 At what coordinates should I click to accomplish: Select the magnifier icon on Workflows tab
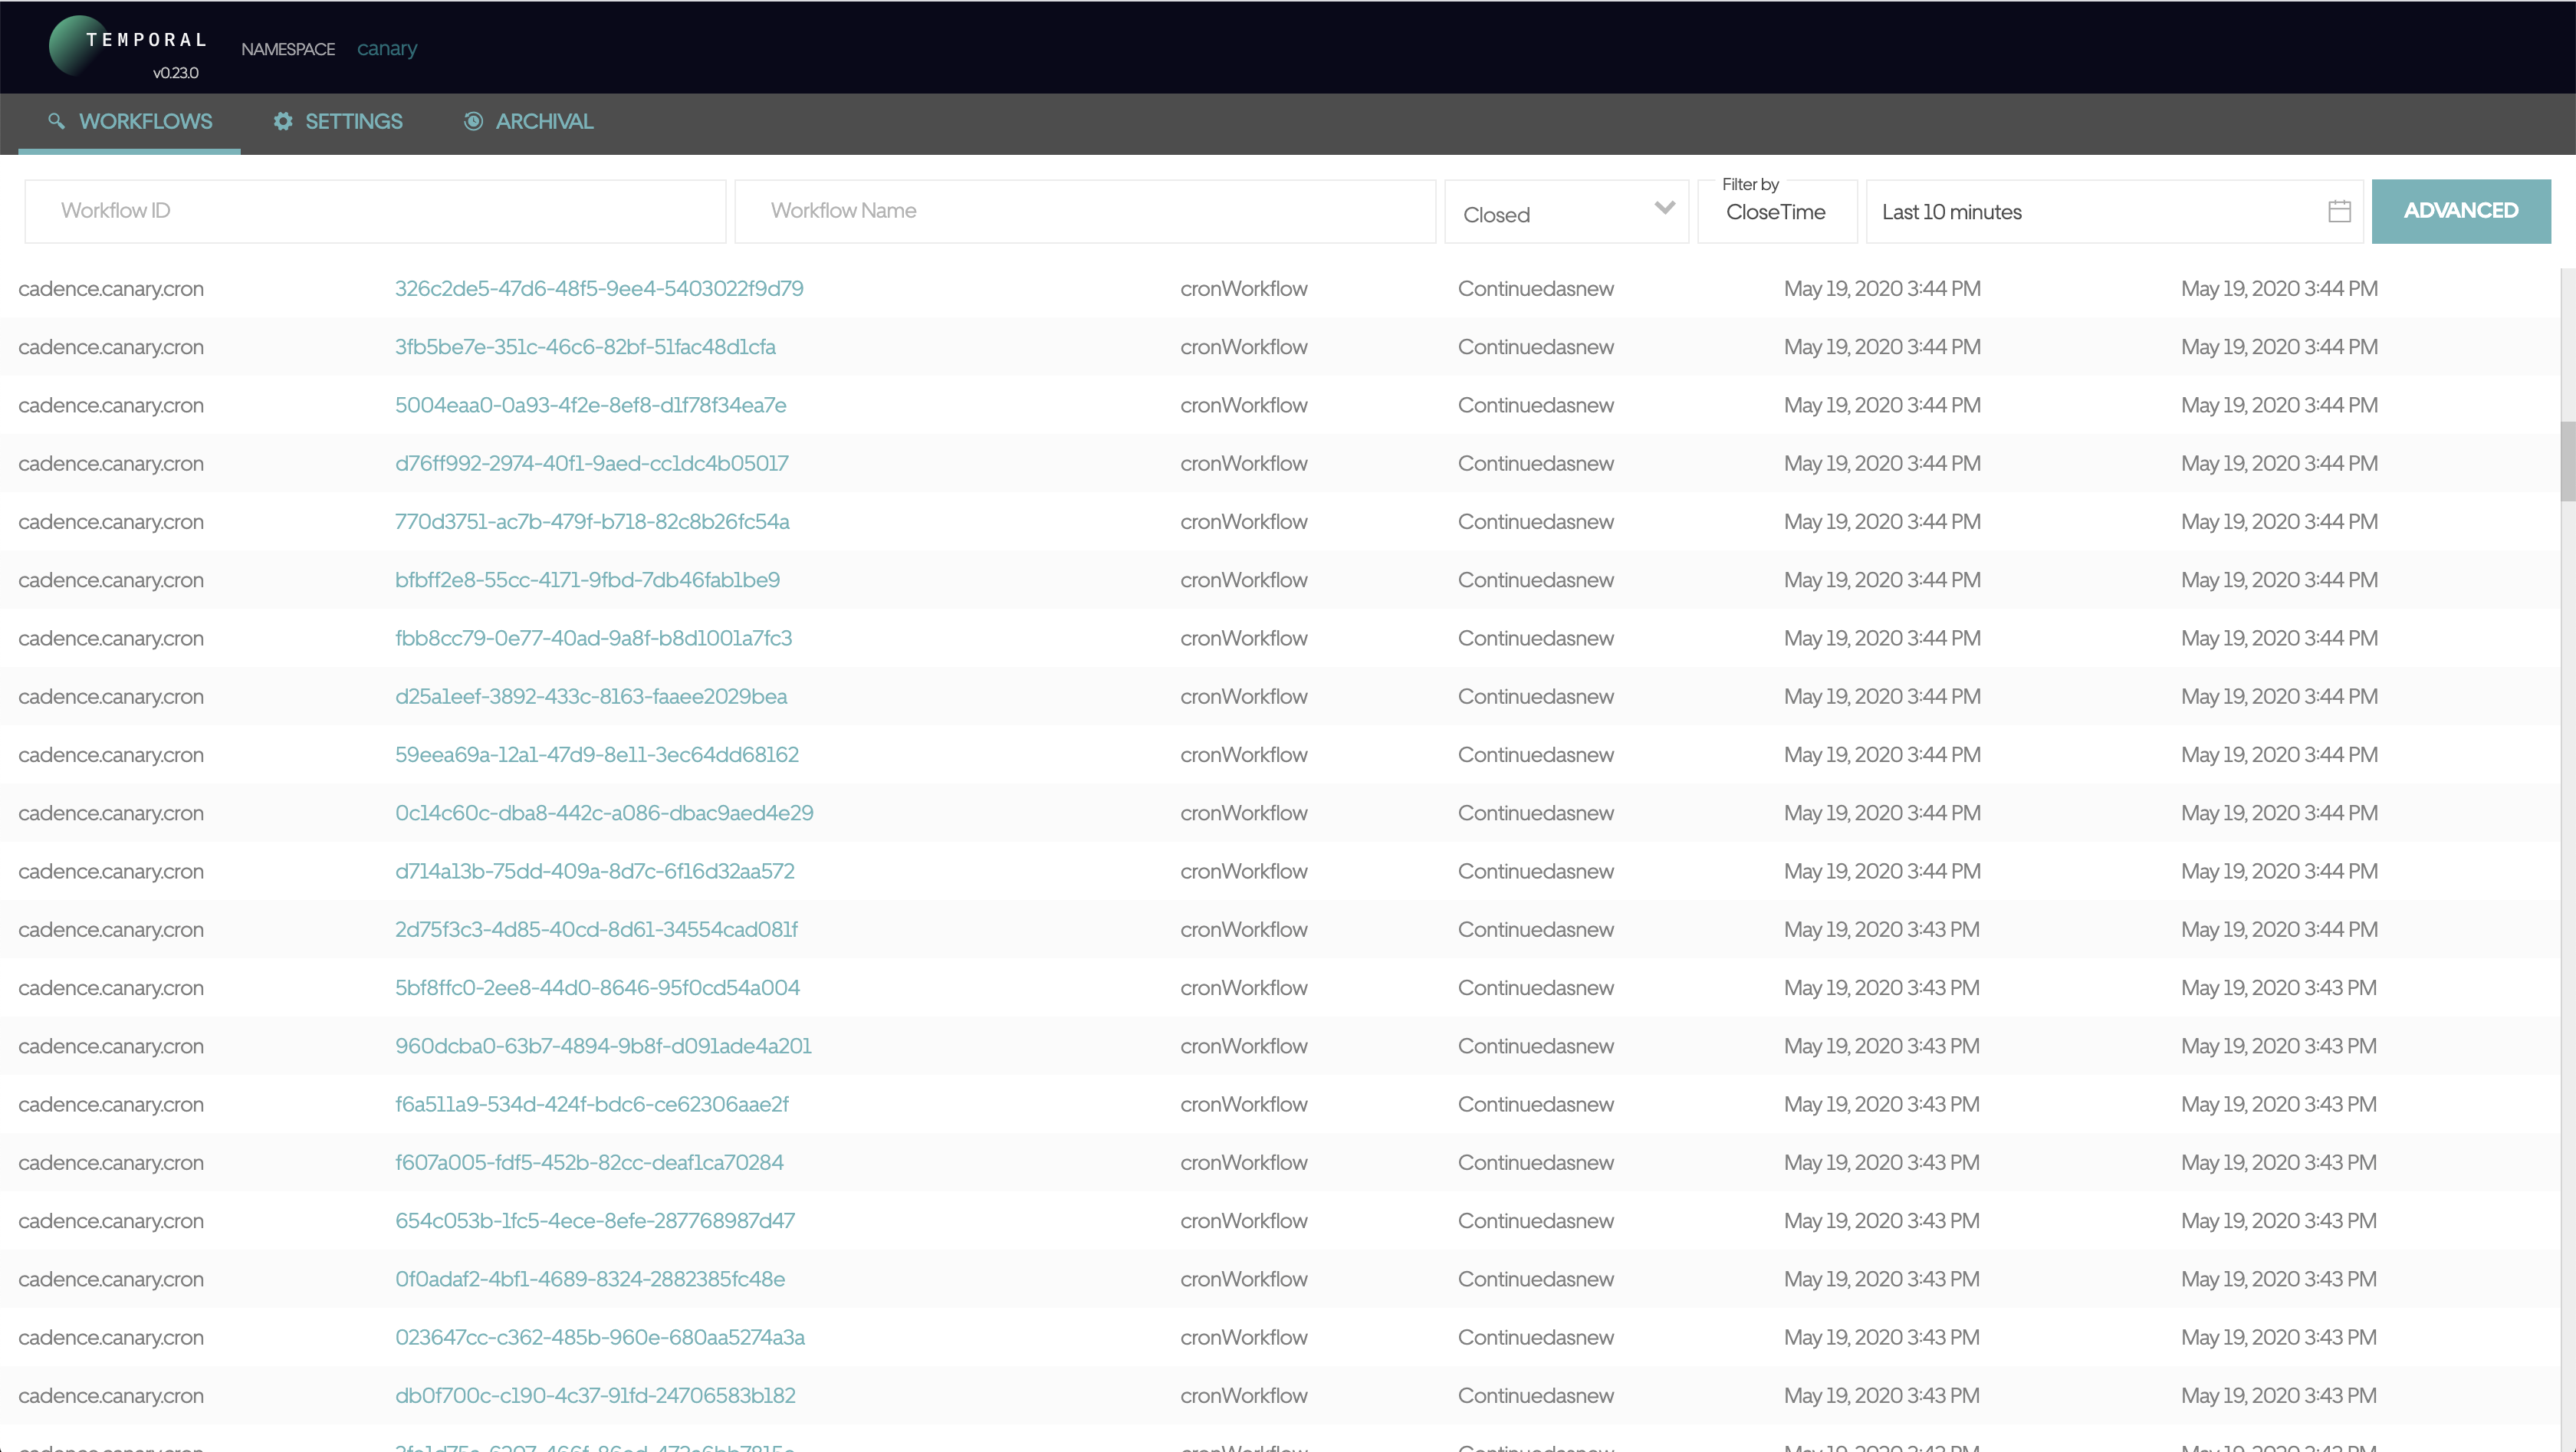(57, 121)
